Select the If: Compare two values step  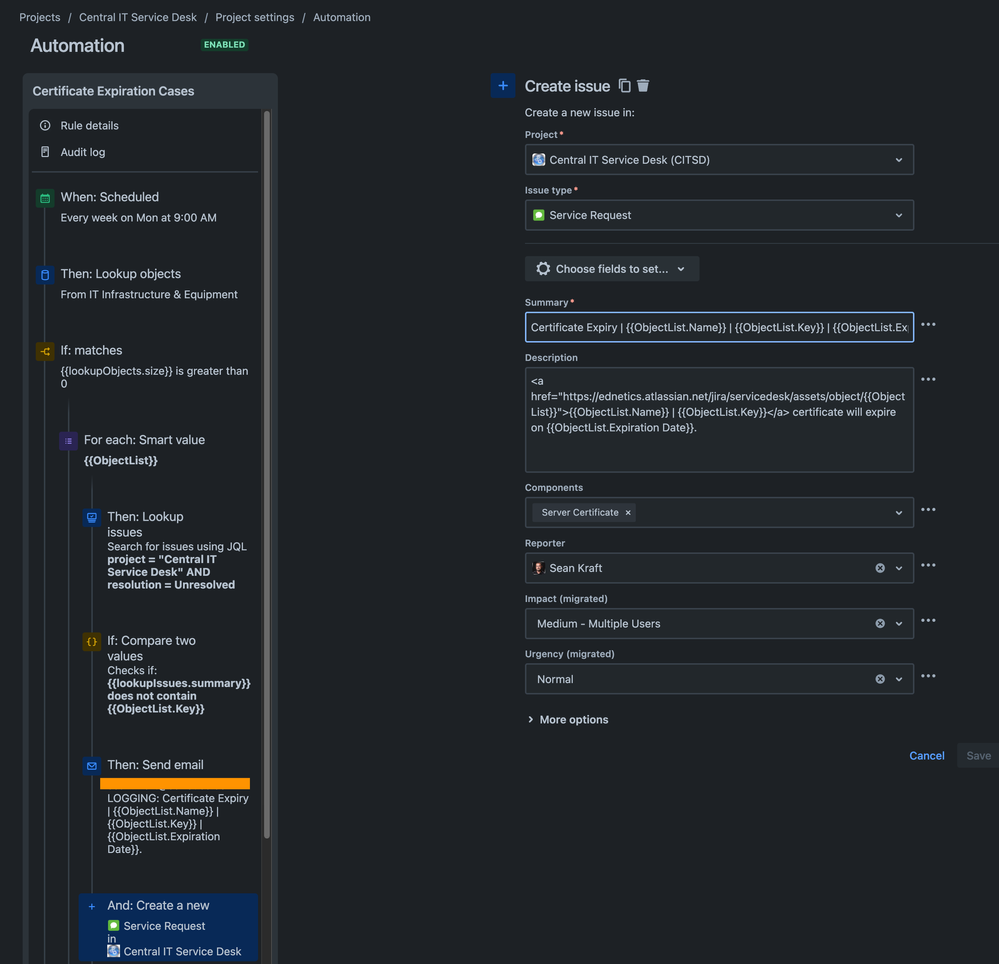click(x=169, y=674)
